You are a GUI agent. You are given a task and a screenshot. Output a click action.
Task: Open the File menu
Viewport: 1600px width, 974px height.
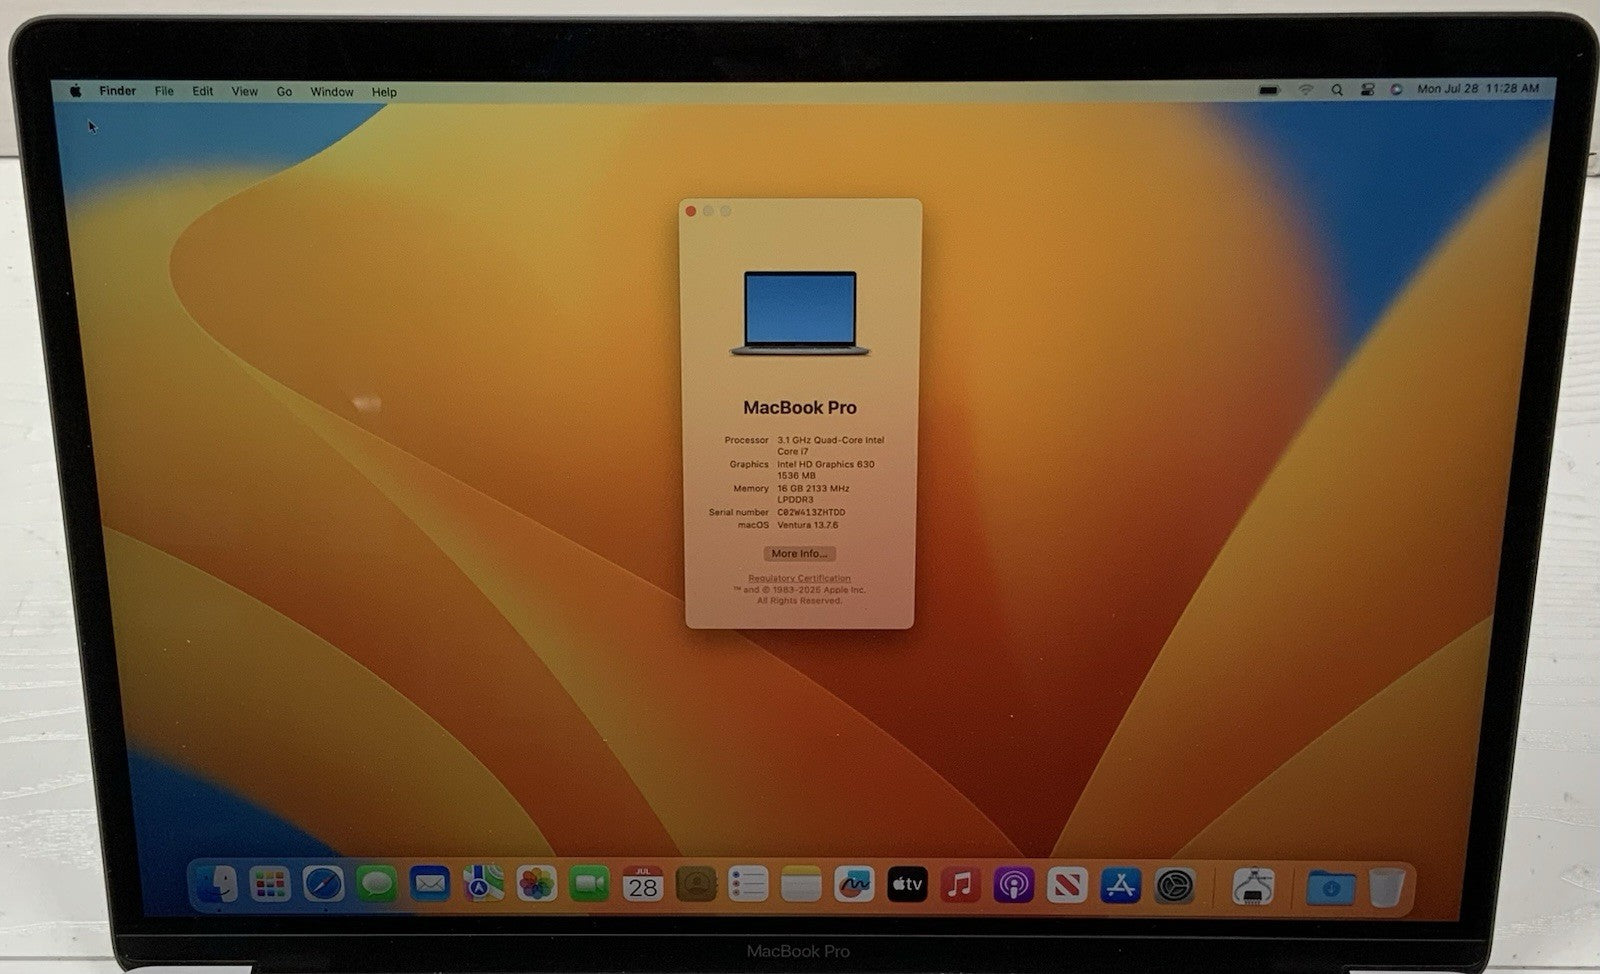pos(164,91)
